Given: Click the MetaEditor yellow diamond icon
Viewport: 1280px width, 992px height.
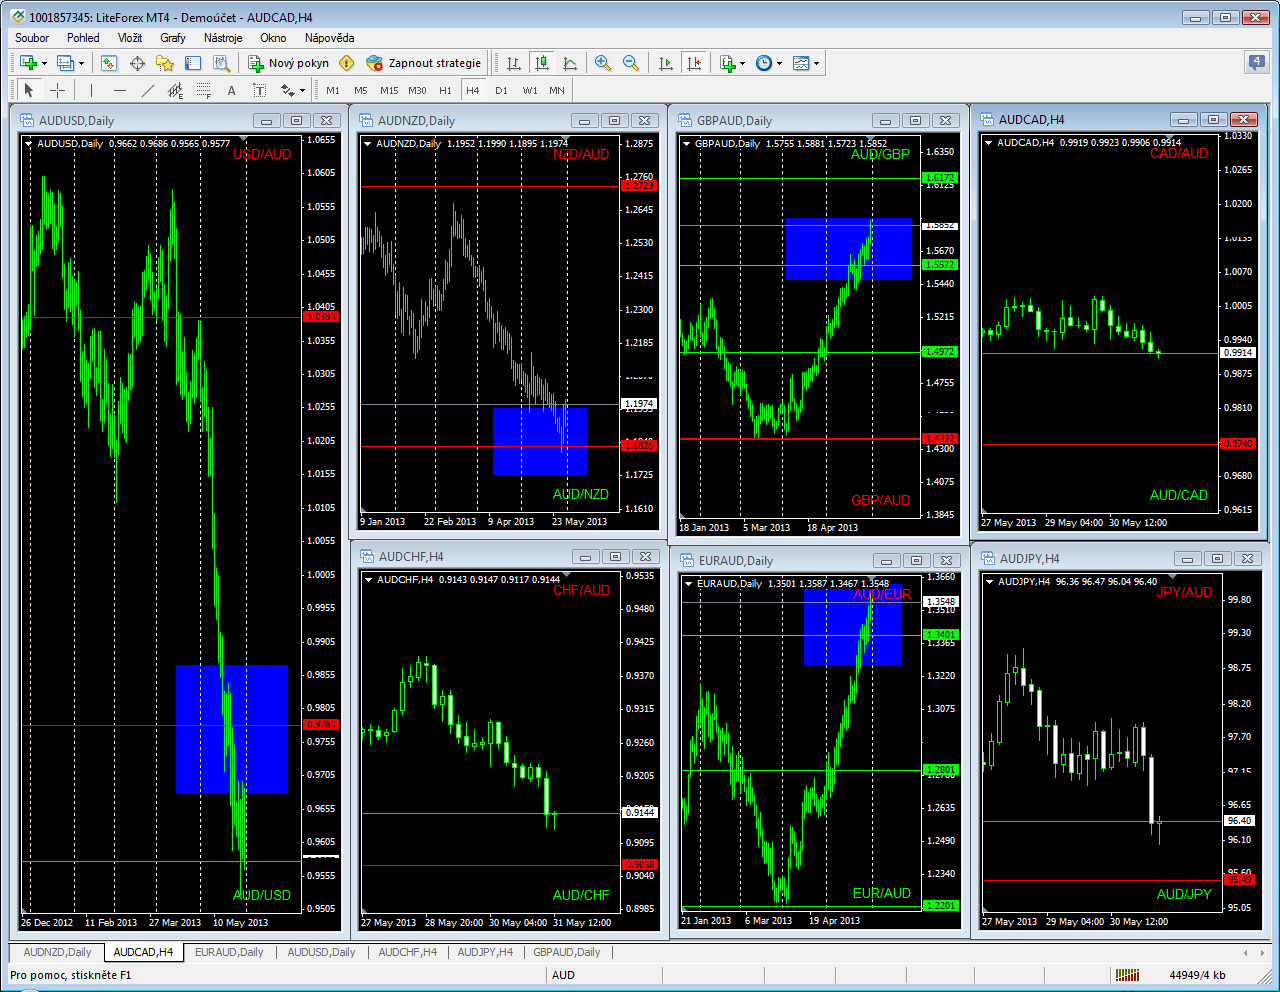Looking at the screenshot, I should pos(346,63).
